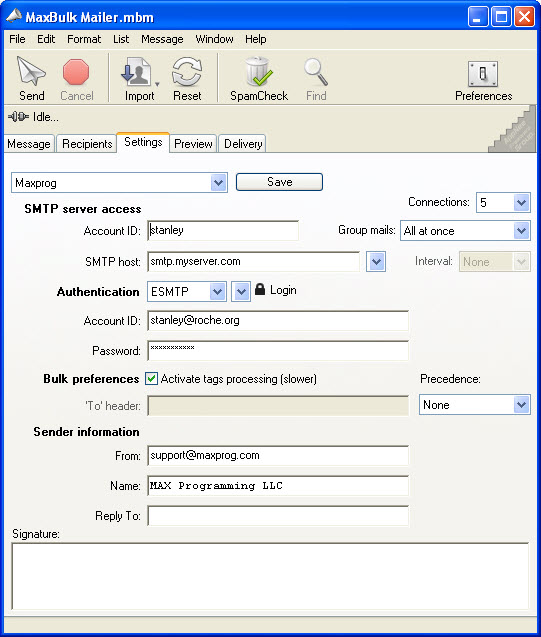Click the authentication Account ID field

tap(278, 321)
